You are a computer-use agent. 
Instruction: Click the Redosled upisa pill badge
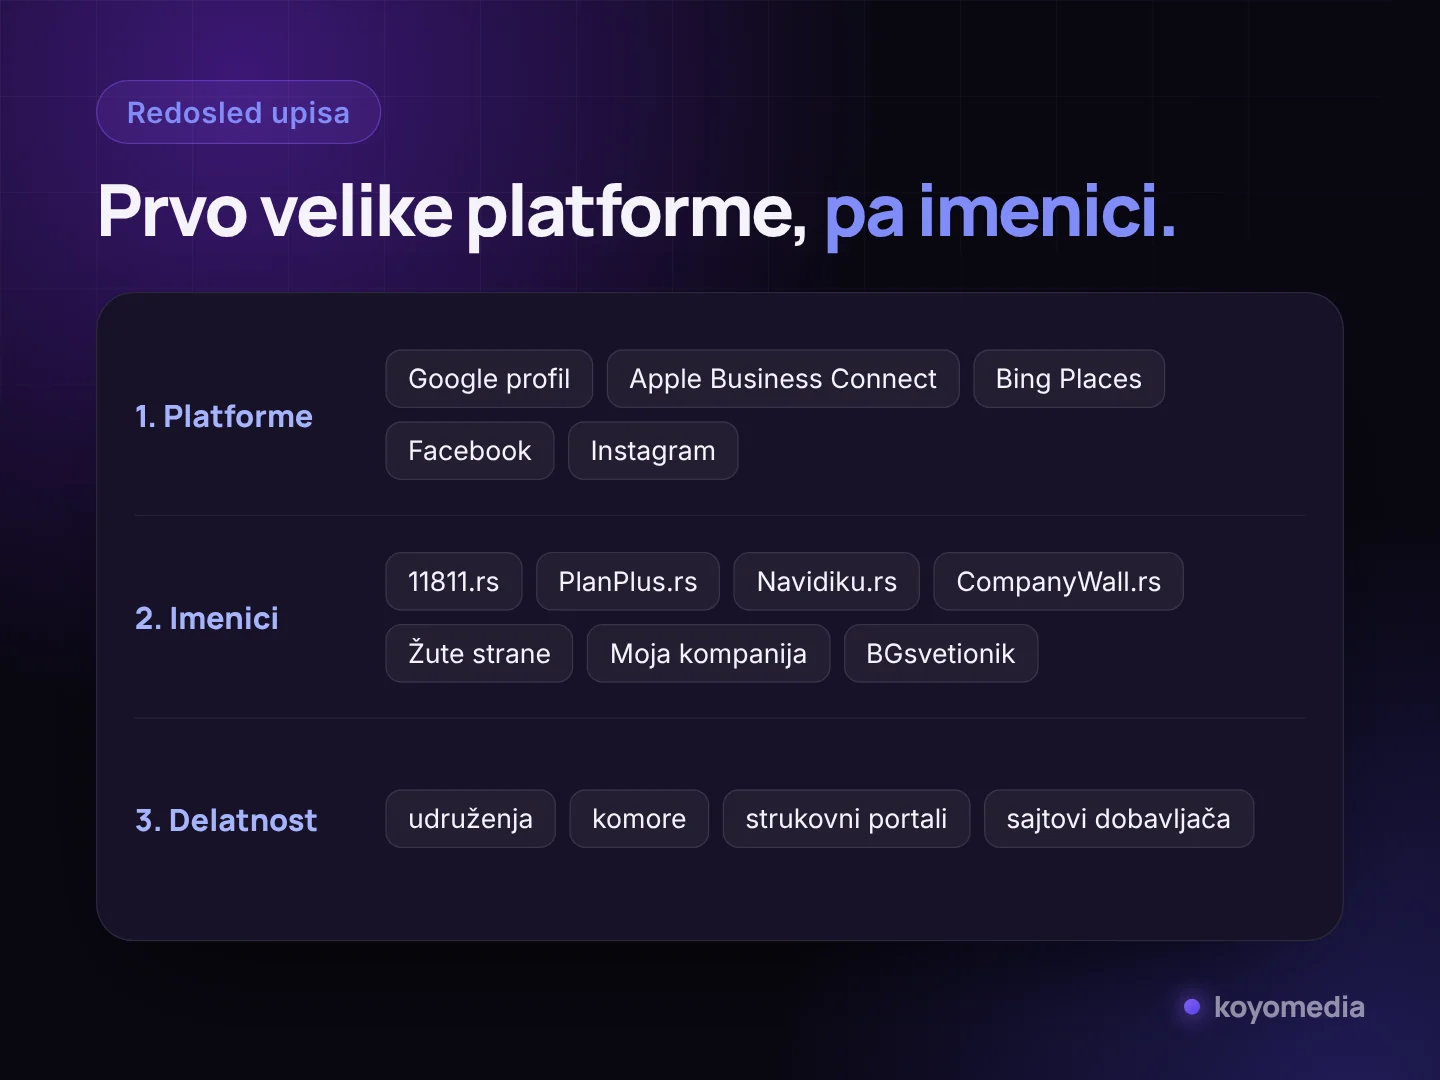pos(238,112)
